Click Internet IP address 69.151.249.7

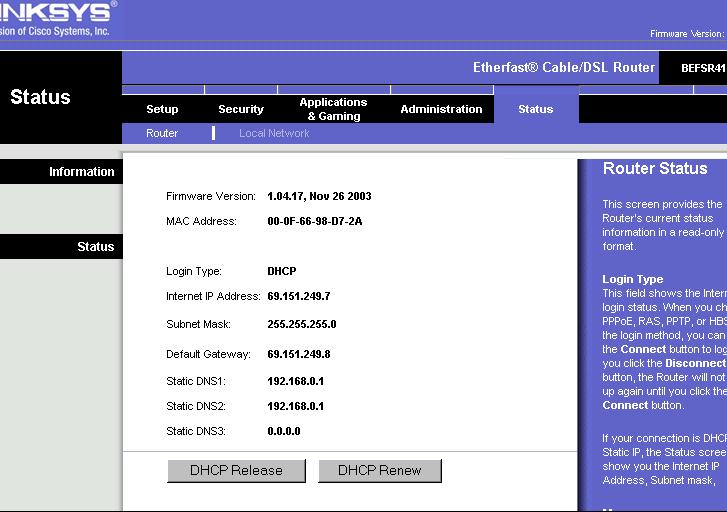tap(299, 296)
